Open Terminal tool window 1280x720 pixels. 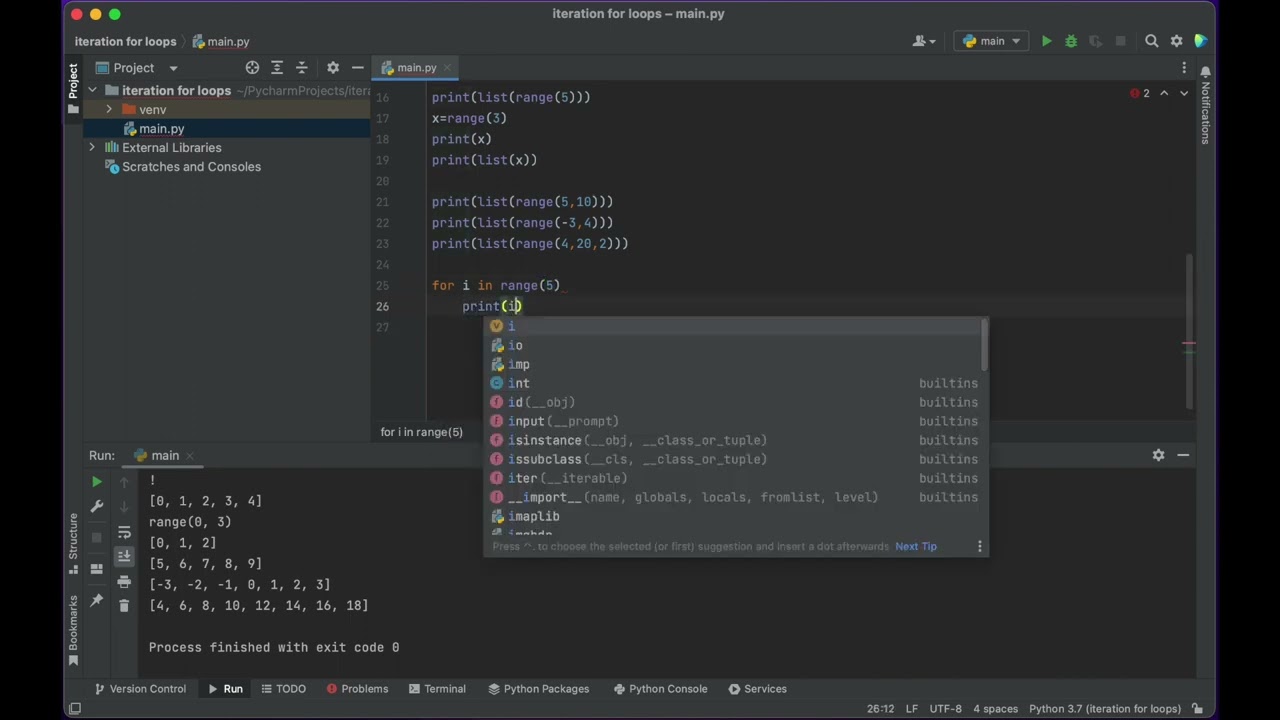[437, 689]
